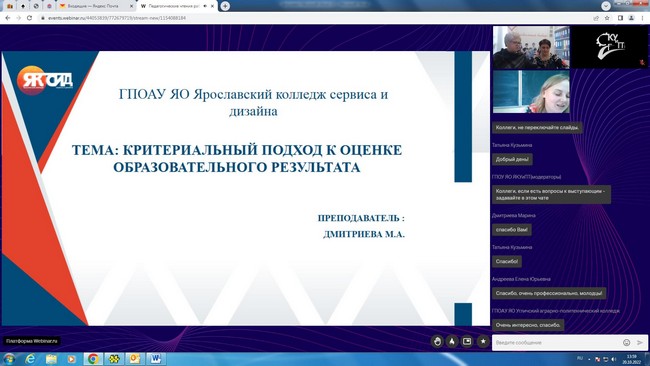Click sender Угличский аграрно-политехнический колледж

point(556,311)
